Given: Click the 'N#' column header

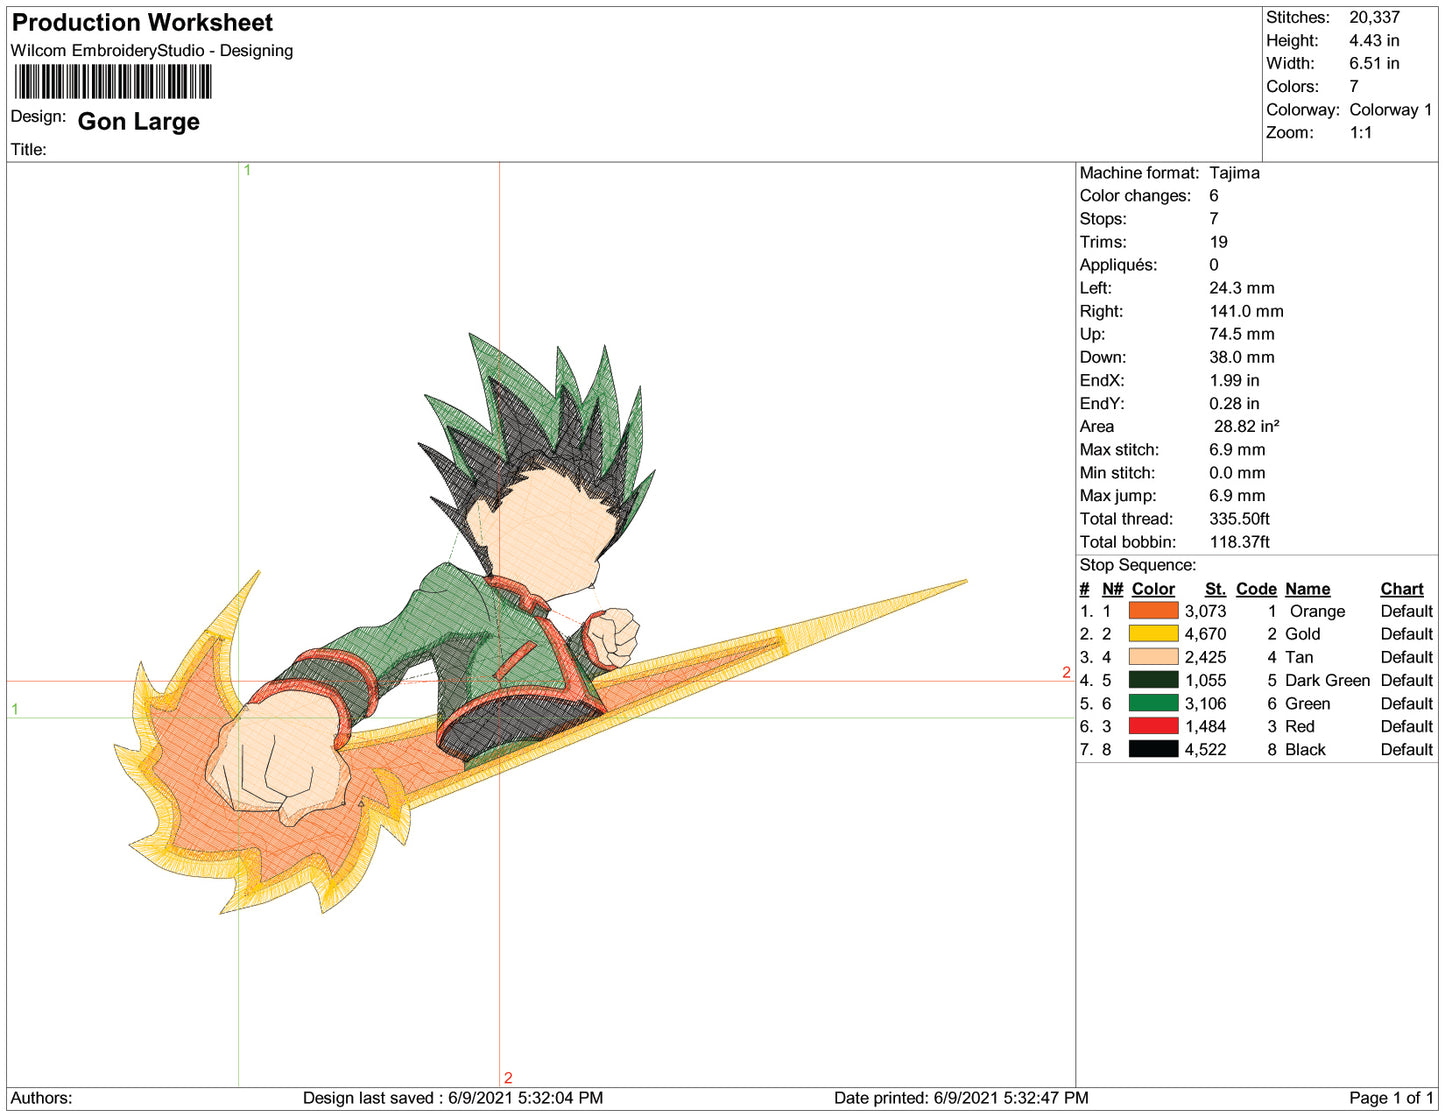Looking at the screenshot, I should tap(1112, 589).
